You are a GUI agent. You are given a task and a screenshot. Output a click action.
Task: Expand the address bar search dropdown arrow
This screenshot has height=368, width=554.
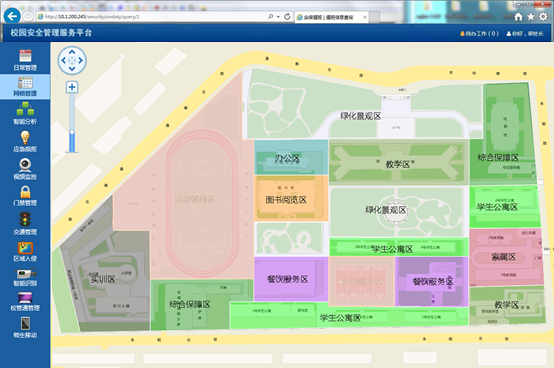tap(279, 17)
